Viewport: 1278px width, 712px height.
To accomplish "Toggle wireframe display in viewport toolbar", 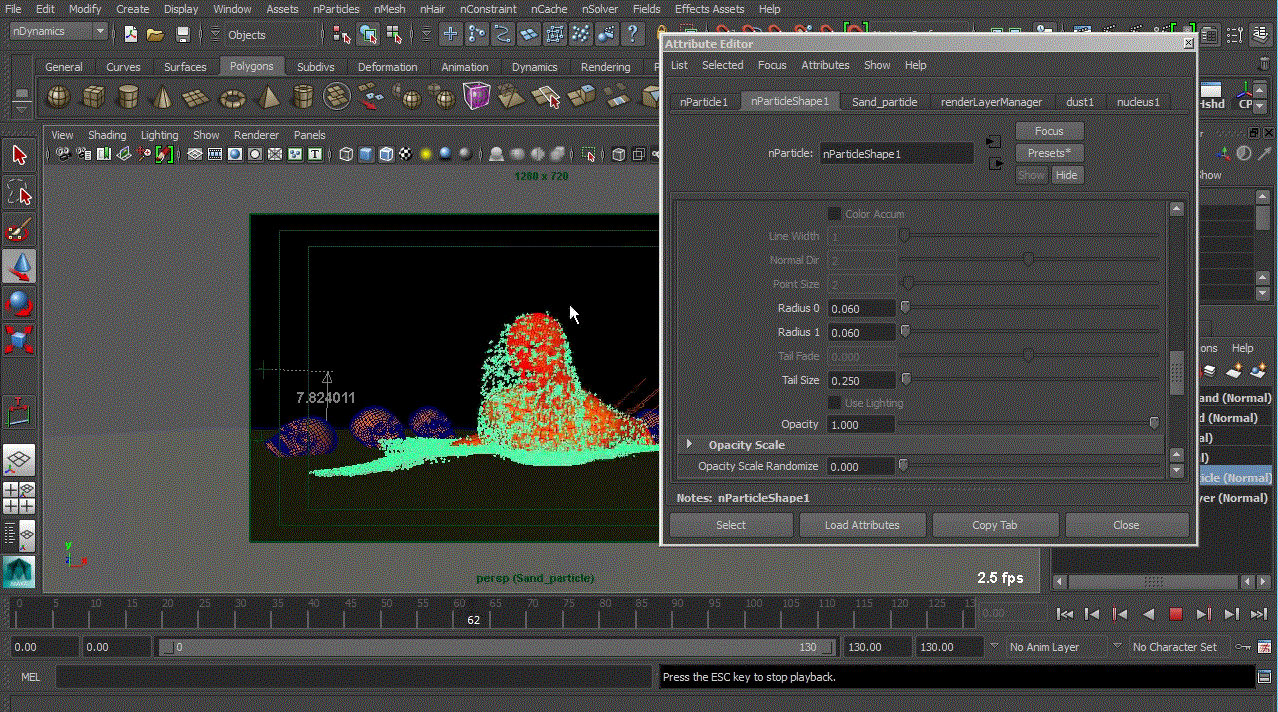I will click(346, 154).
